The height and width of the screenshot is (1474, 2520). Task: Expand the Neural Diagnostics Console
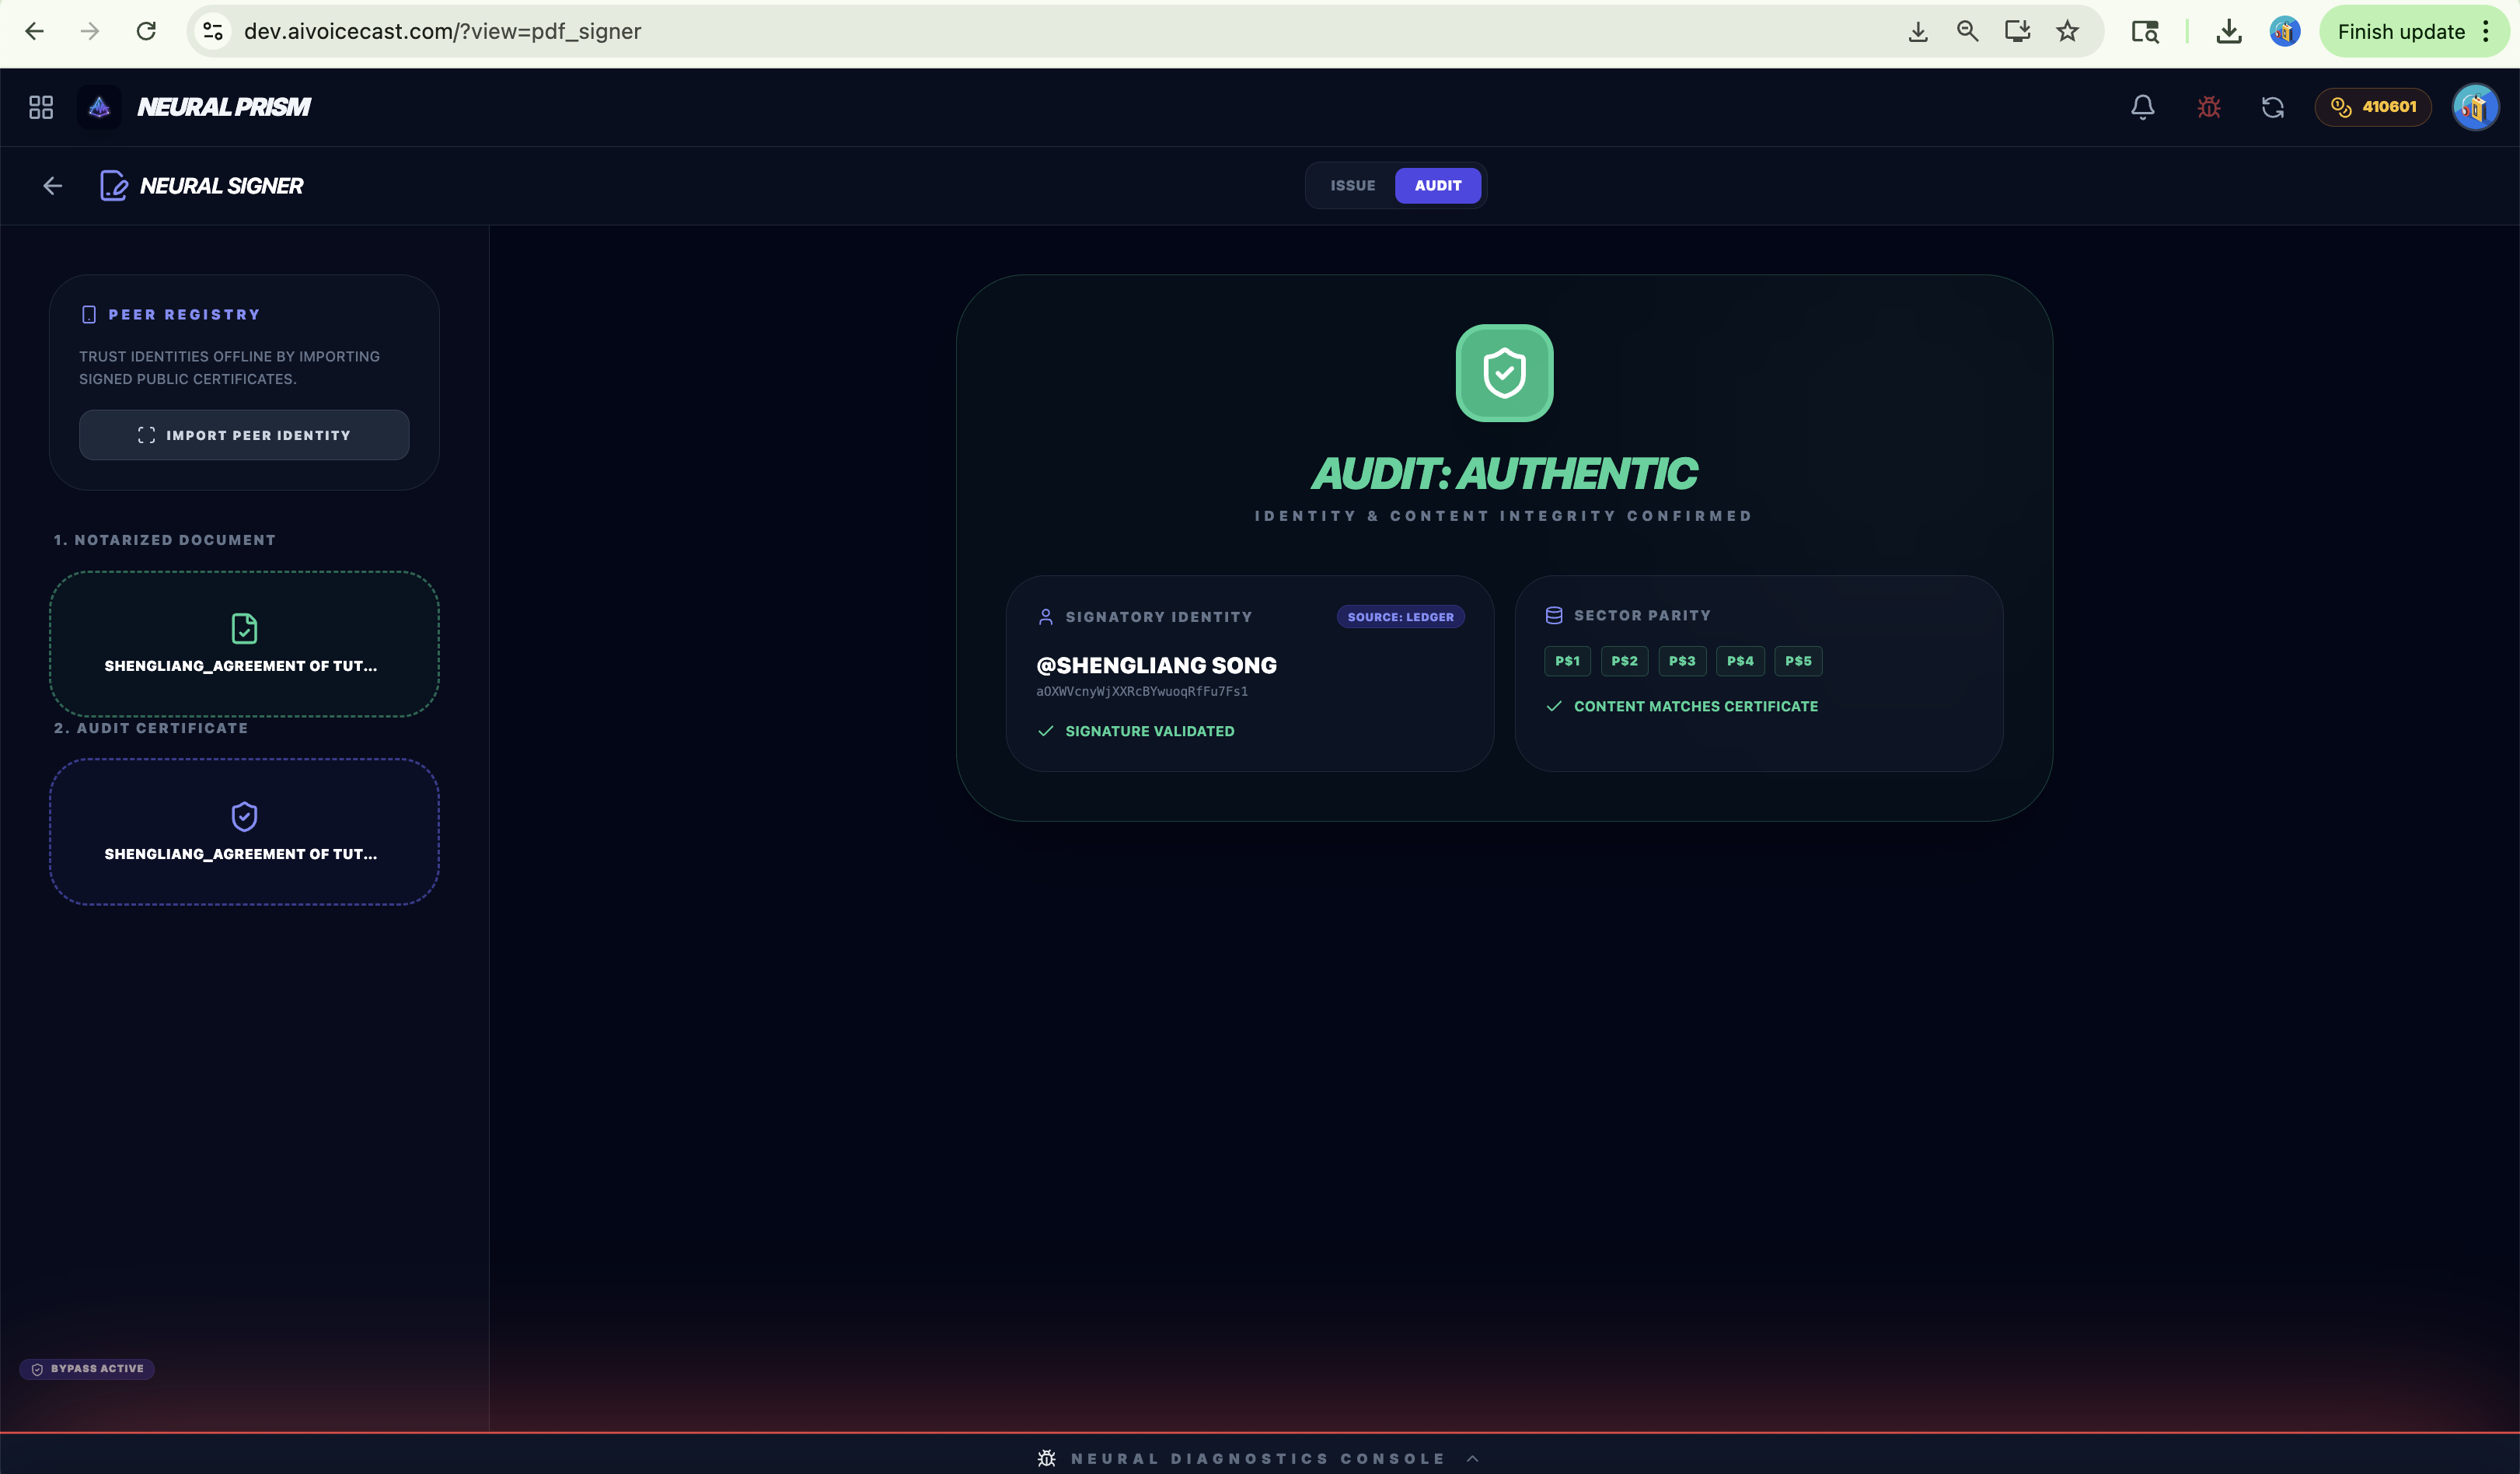(x=1258, y=1458)
